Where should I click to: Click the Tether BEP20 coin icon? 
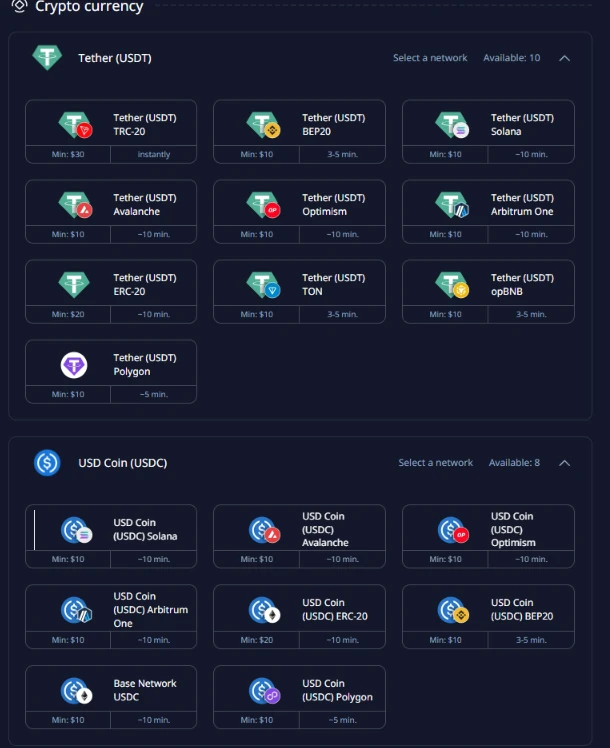263,125
